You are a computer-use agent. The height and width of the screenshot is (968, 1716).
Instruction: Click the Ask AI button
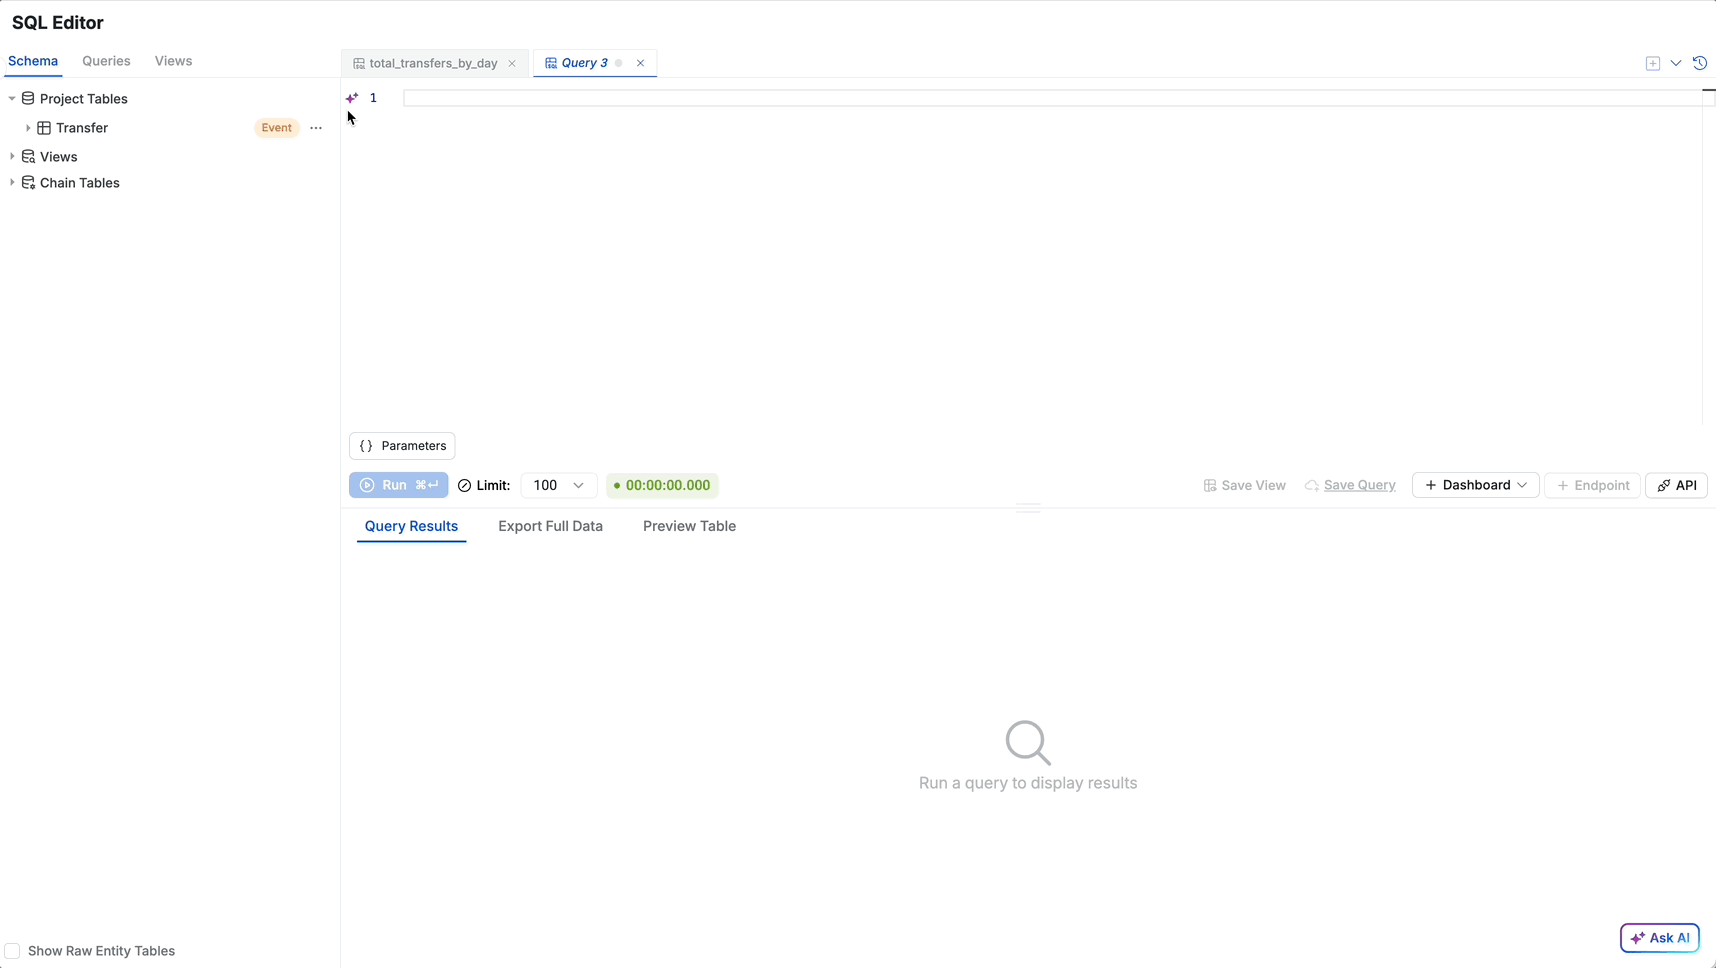coord(1660,938)
